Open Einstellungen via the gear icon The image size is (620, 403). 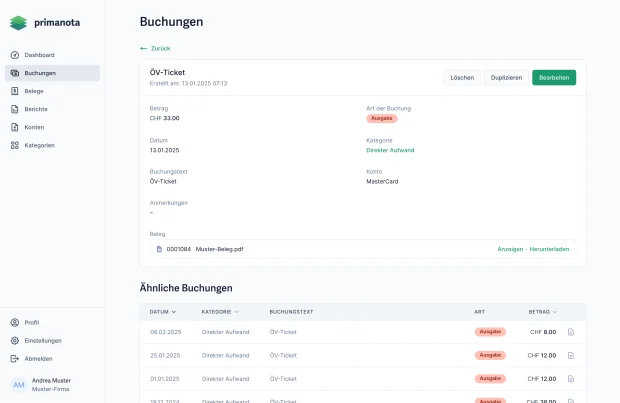click(x=15, y=341)
